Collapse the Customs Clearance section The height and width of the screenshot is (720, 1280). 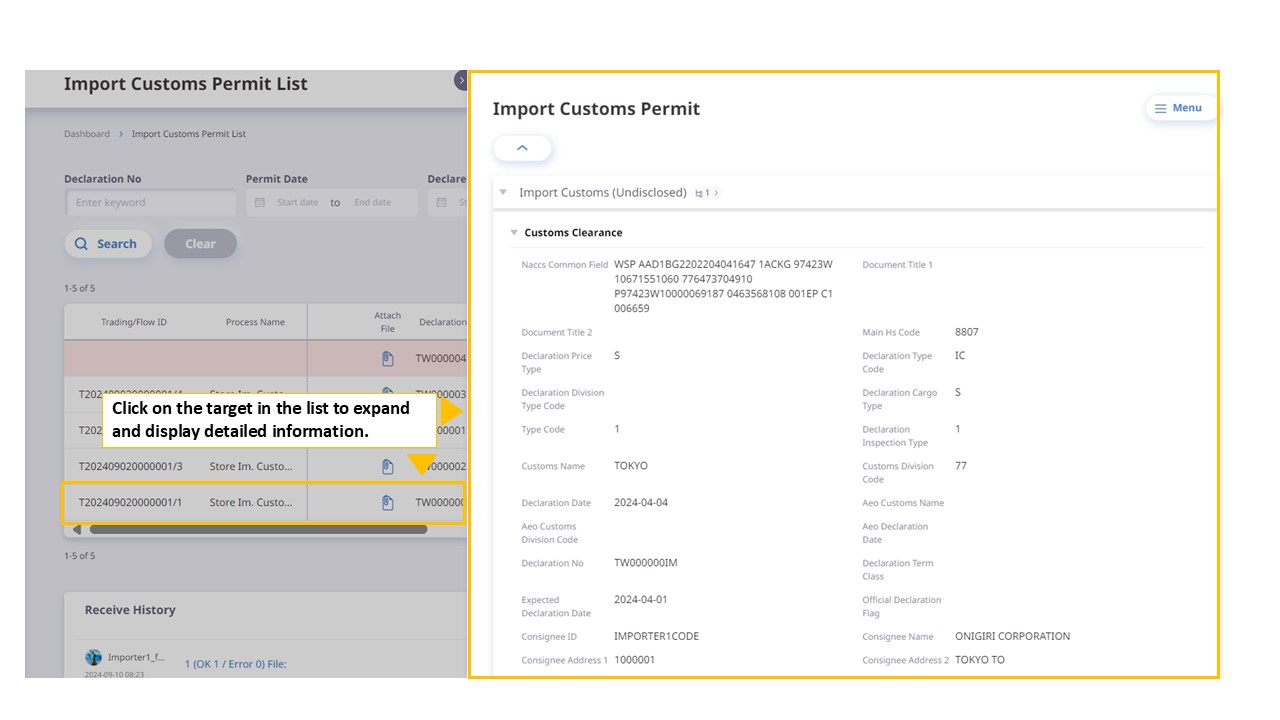point(514,233)
